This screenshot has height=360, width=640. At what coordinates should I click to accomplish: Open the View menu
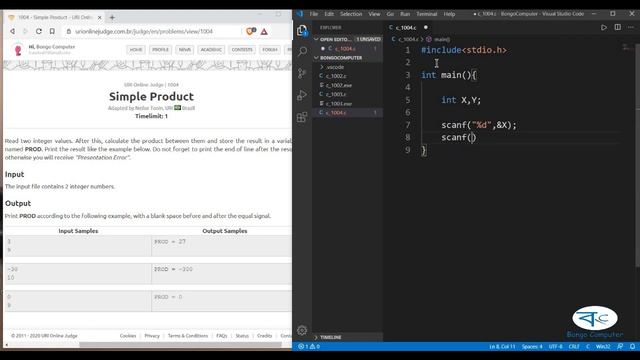pyautogui.click(x=374, y=14)
